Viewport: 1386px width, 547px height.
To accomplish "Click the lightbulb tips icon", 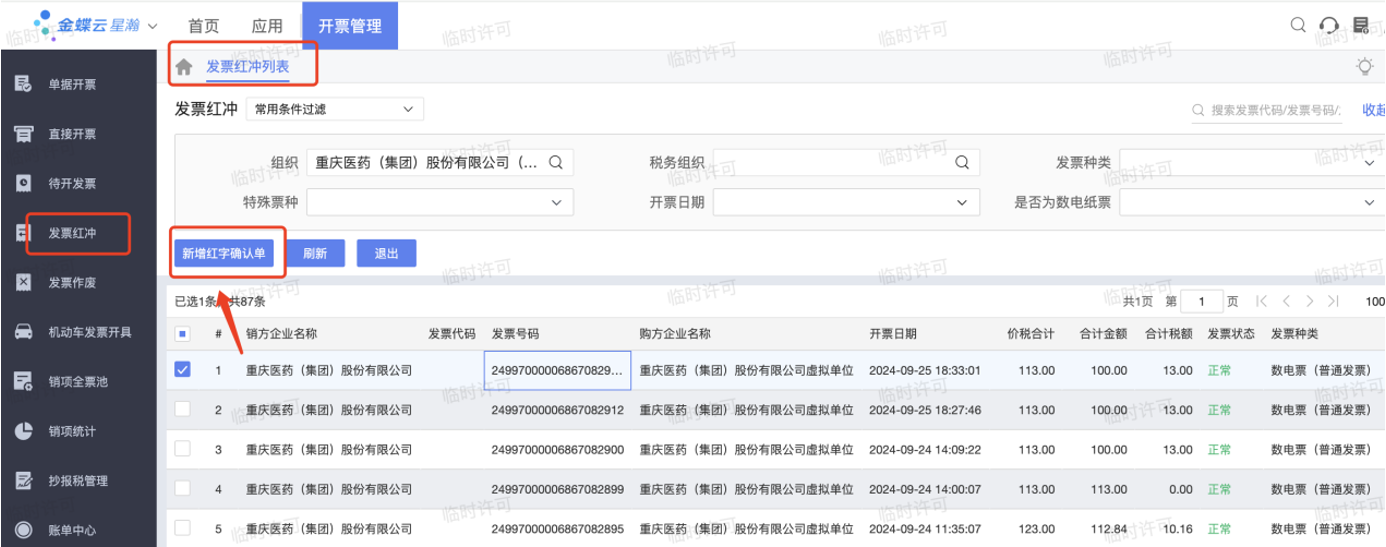I will (1364, 66).
